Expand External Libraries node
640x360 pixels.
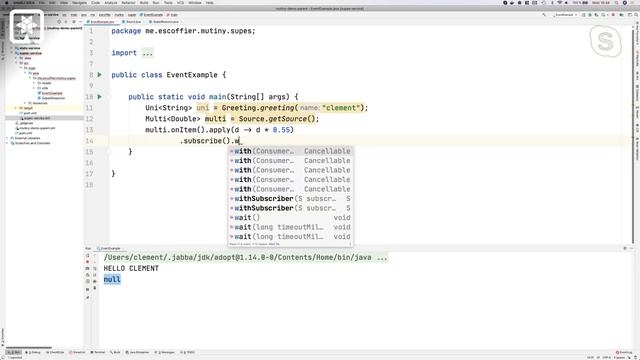point(7,138)
